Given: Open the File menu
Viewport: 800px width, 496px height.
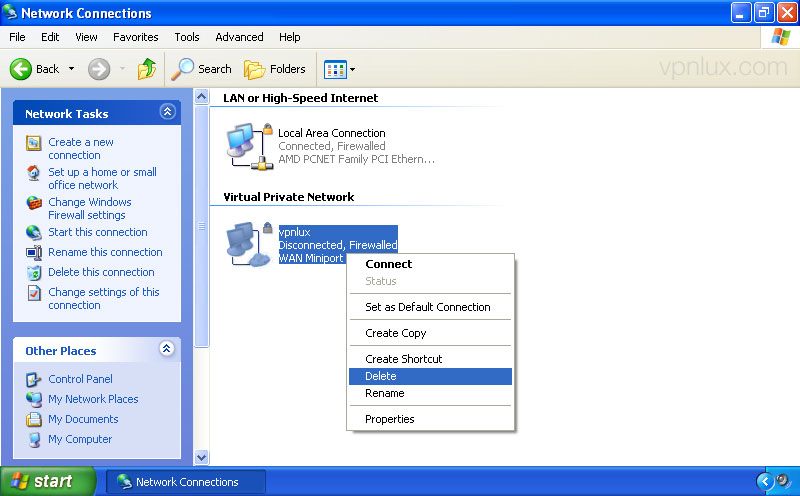Looking at the screenshot, I should (17, 37).
